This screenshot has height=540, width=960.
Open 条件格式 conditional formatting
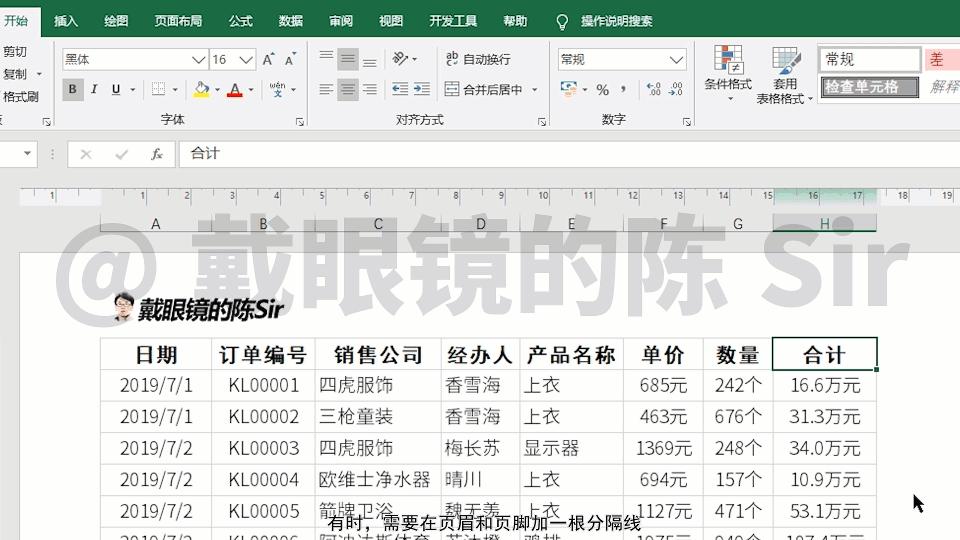pyautogui.click(x=728, y=74)
